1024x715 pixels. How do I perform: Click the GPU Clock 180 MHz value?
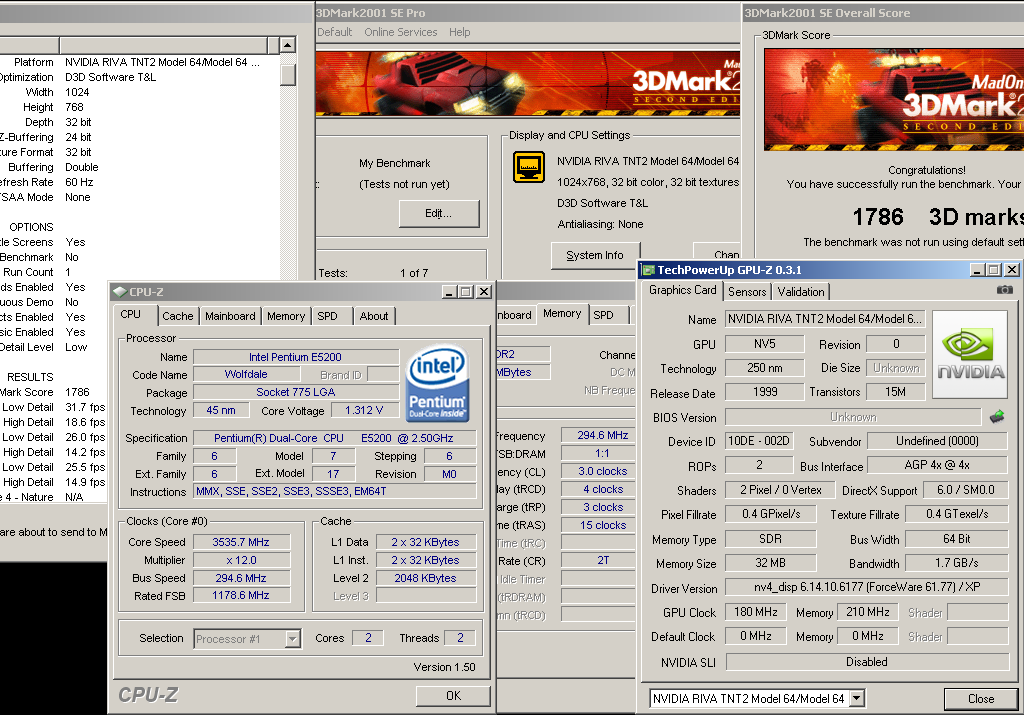pyautogui.click(x=756, y=612)
